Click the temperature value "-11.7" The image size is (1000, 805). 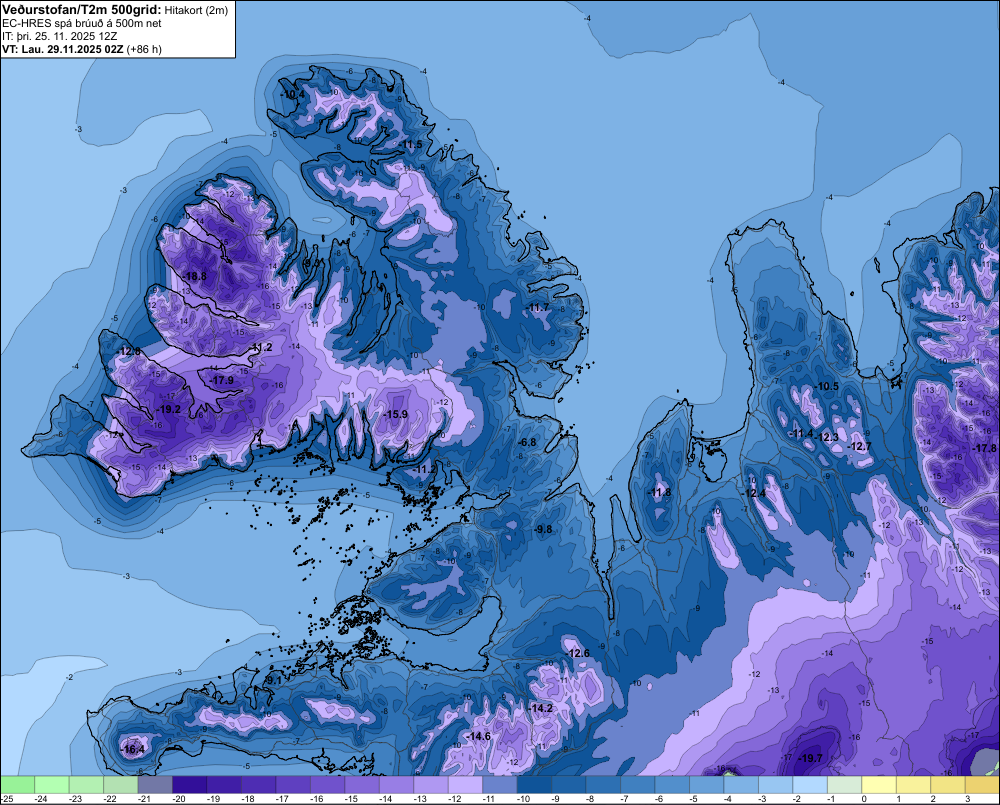coord(538,307)
